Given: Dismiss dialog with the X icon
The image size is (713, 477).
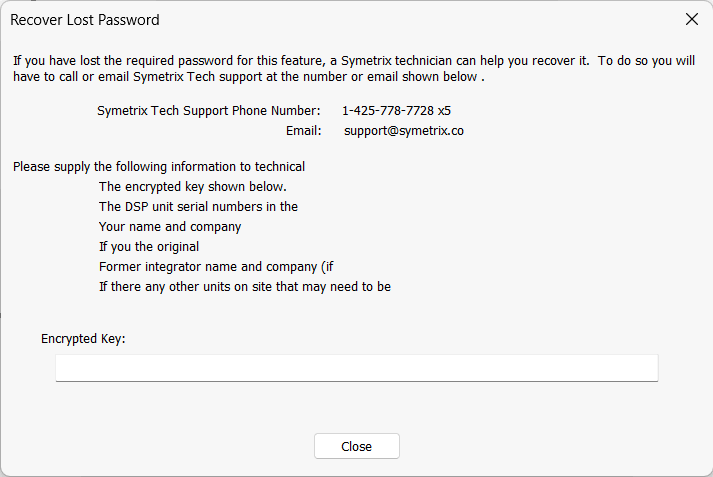Looking at the screenshot, I should [692, 19].
